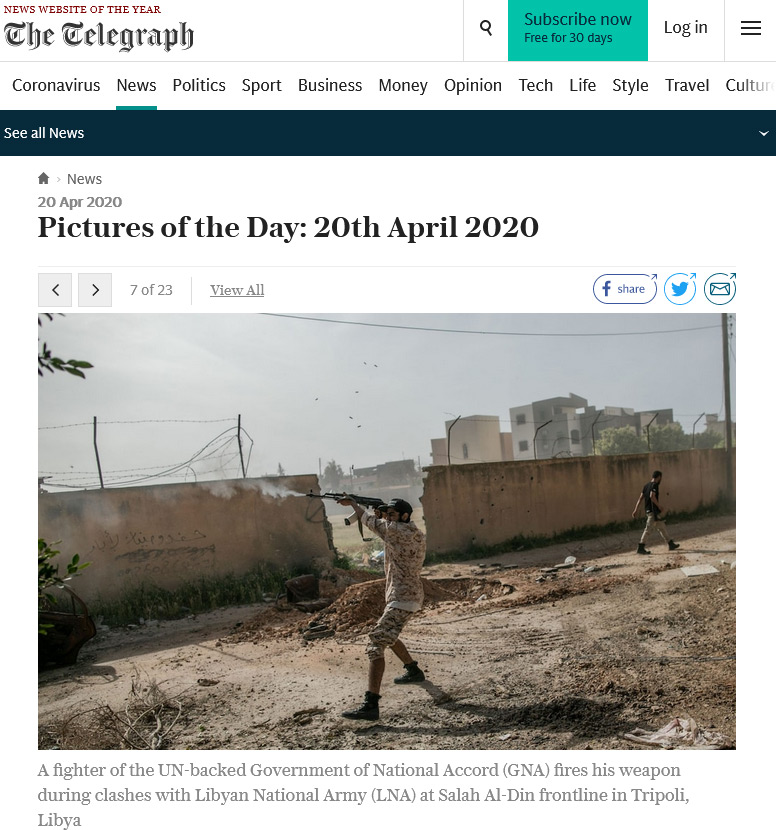Expand the See all News chevron

click(763, 133)
